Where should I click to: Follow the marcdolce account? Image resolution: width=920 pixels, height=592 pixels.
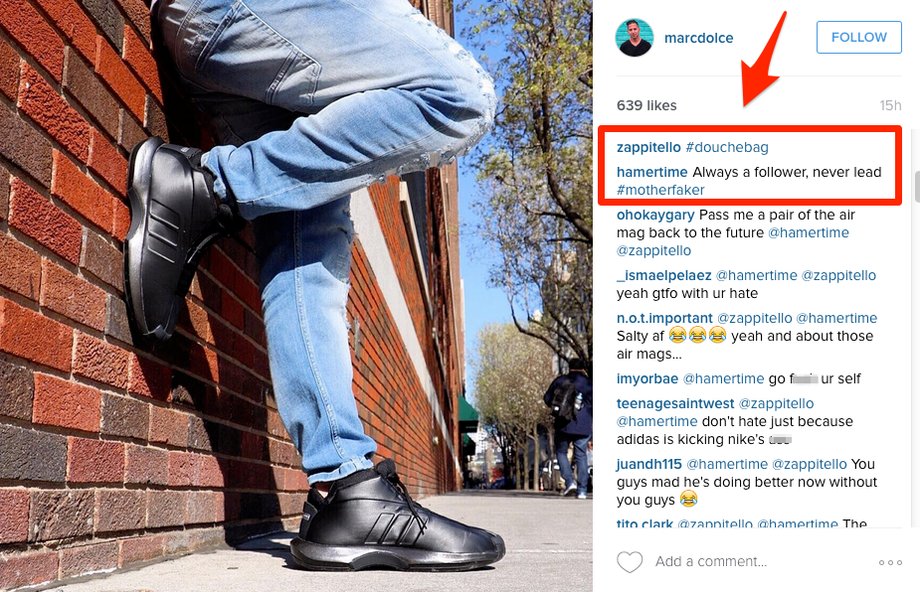859,38
